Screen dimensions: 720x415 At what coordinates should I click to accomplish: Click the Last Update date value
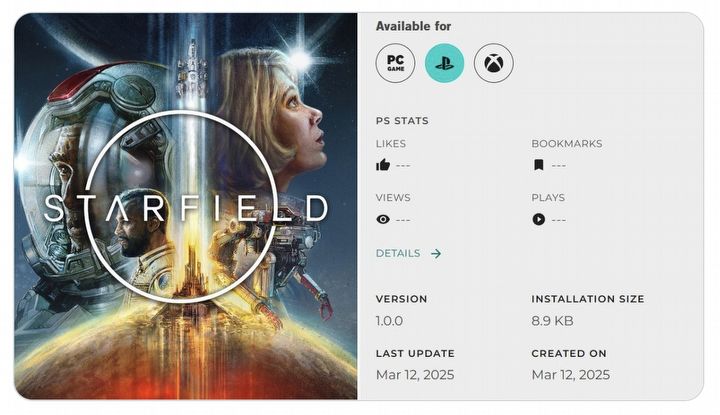415,375
